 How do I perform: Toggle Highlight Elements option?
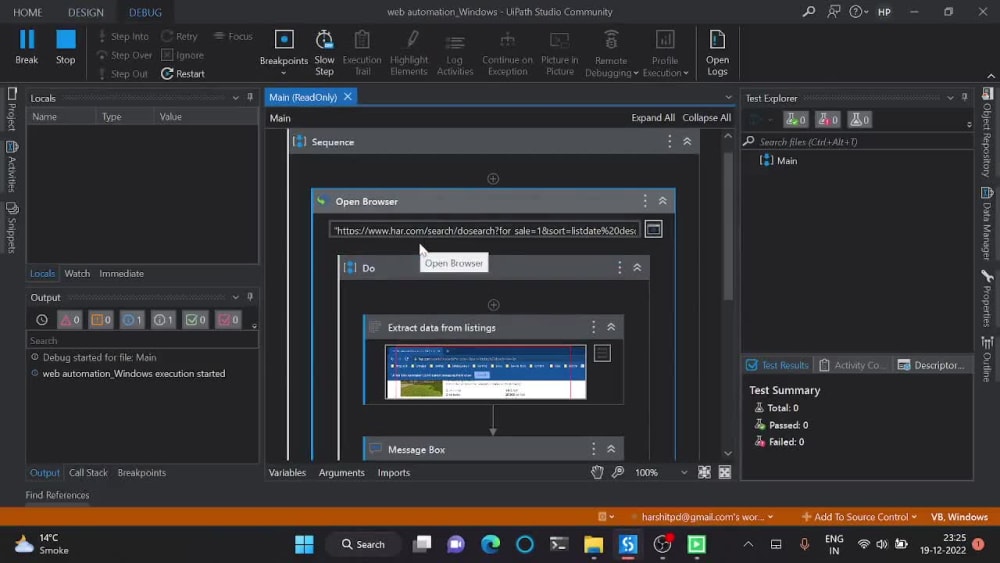pos(409,53)
